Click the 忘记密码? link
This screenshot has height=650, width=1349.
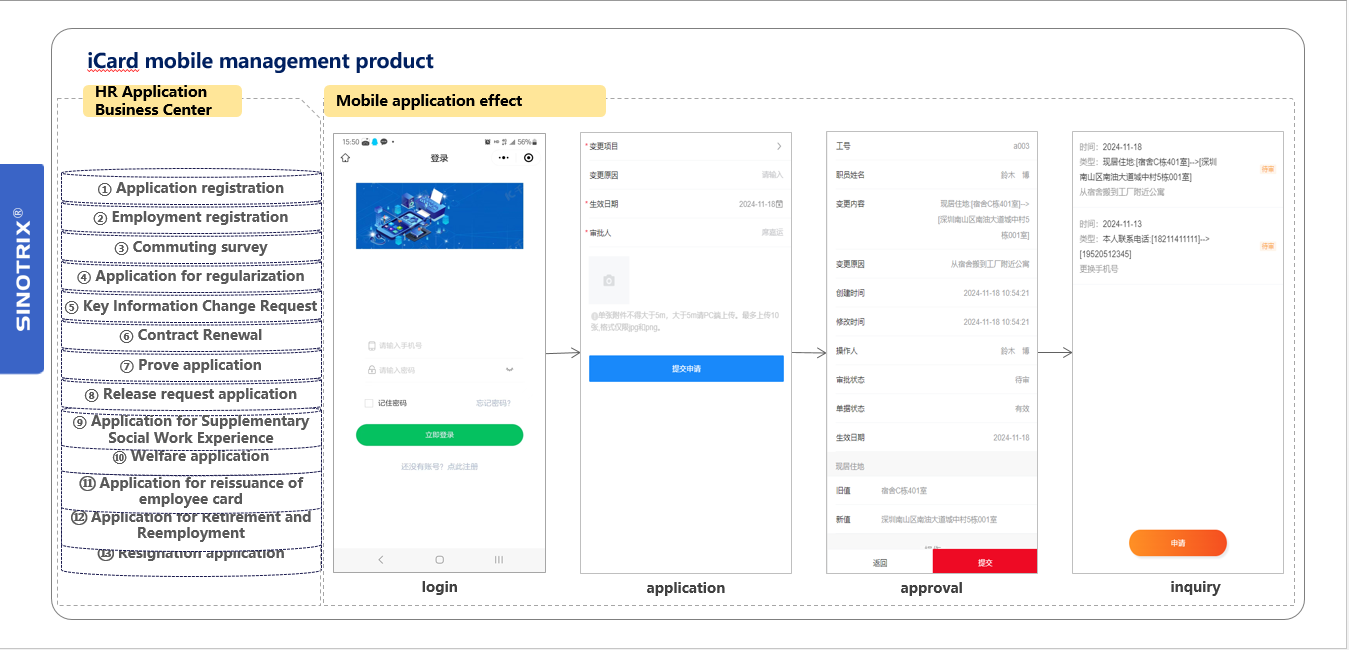[493, 403]
